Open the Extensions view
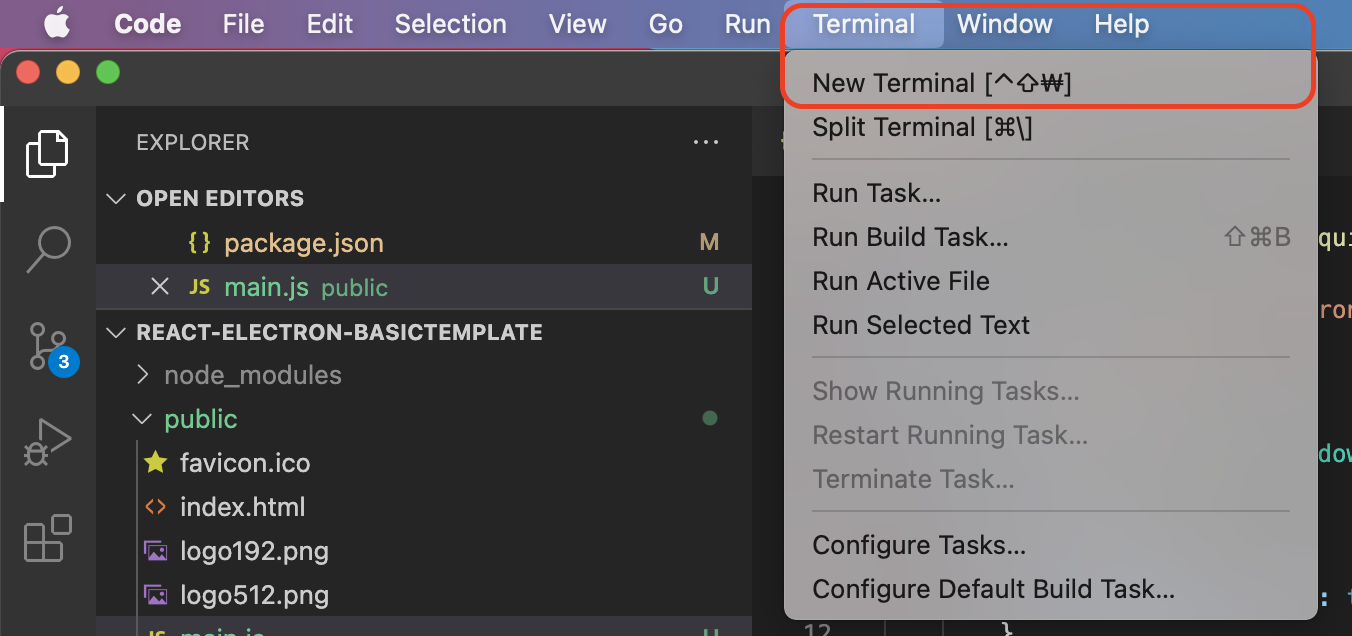Viewport: 1352px width, 636px height. coord(47,538)
